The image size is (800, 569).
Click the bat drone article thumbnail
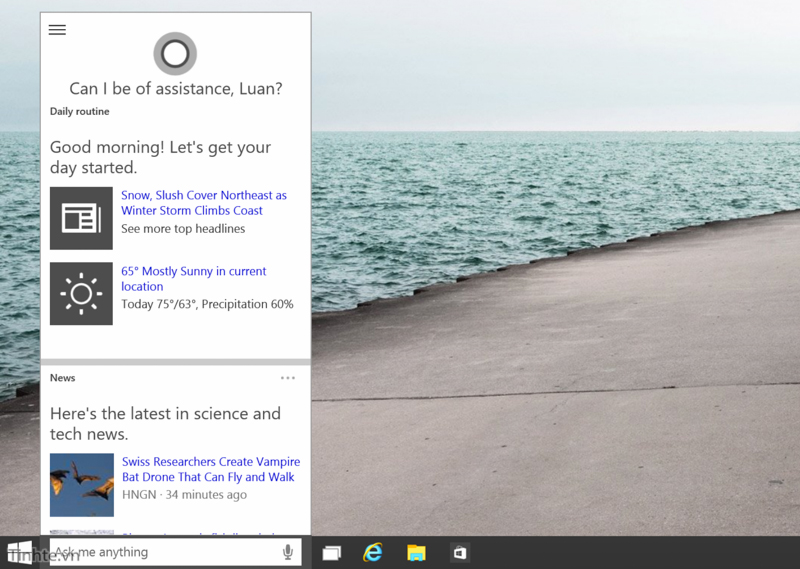tap(82, 485)
